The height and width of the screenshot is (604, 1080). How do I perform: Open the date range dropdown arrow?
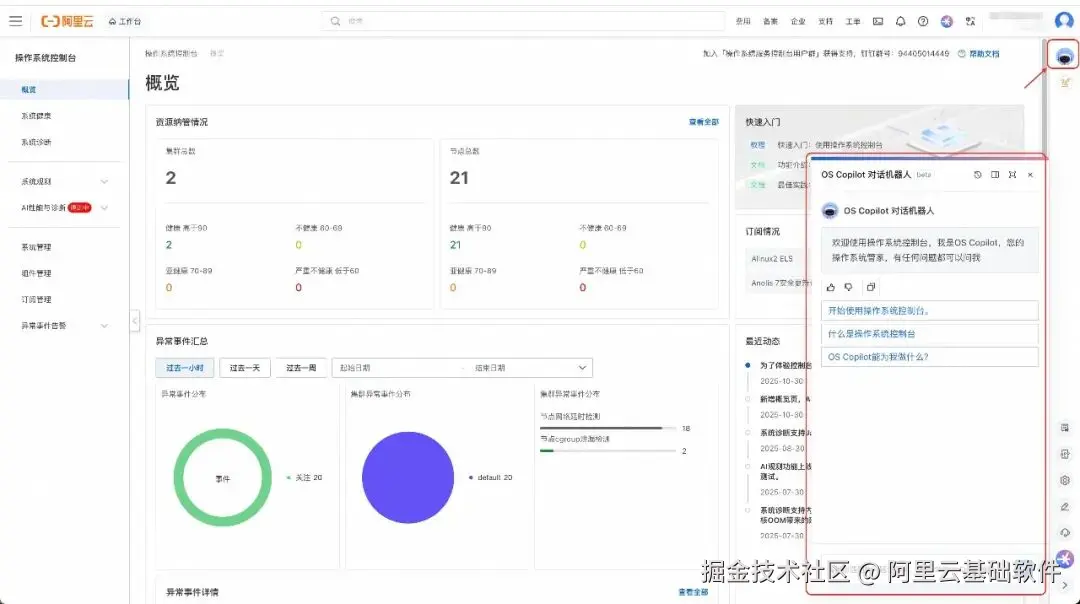582,368
